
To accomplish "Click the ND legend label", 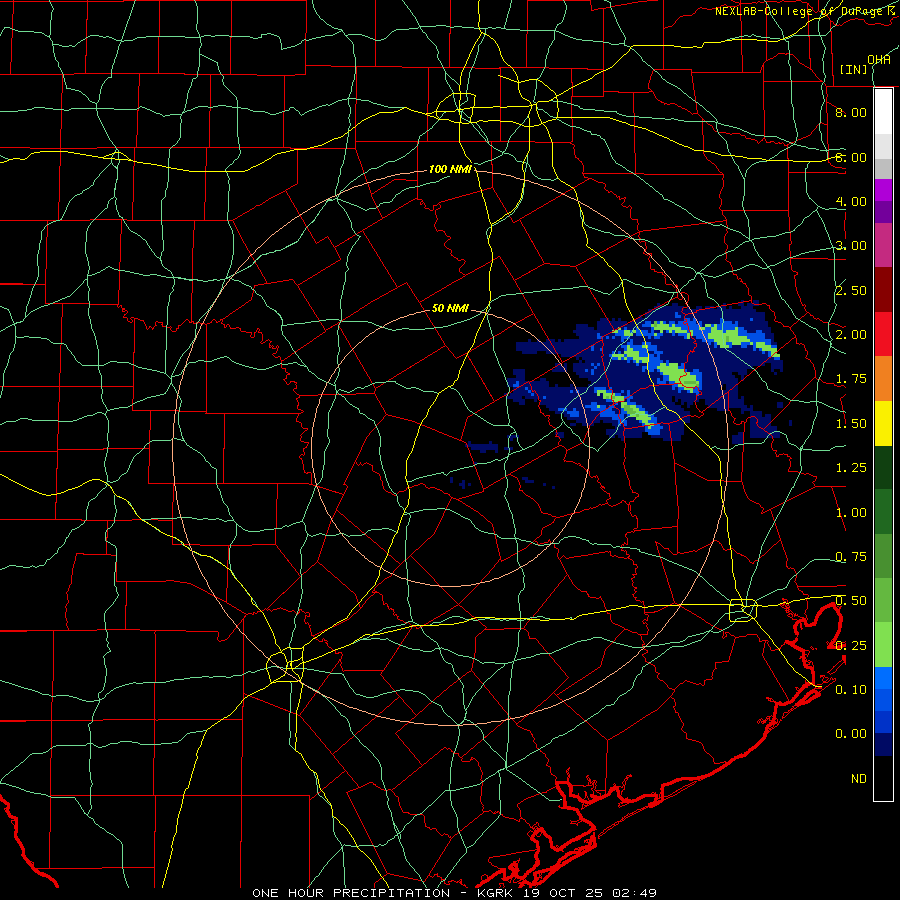I will tap(859, 779).
